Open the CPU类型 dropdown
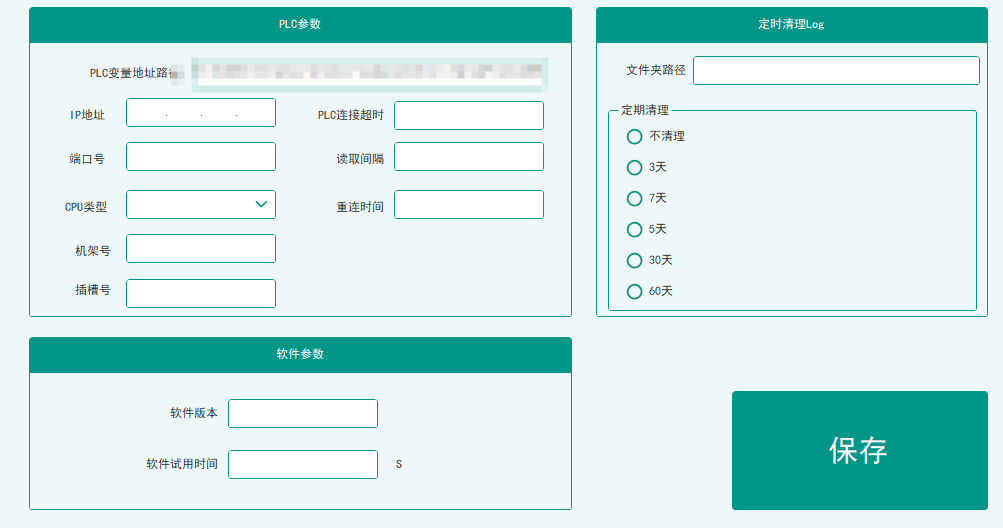This screenshot has width=1003, height=528. 201,204
